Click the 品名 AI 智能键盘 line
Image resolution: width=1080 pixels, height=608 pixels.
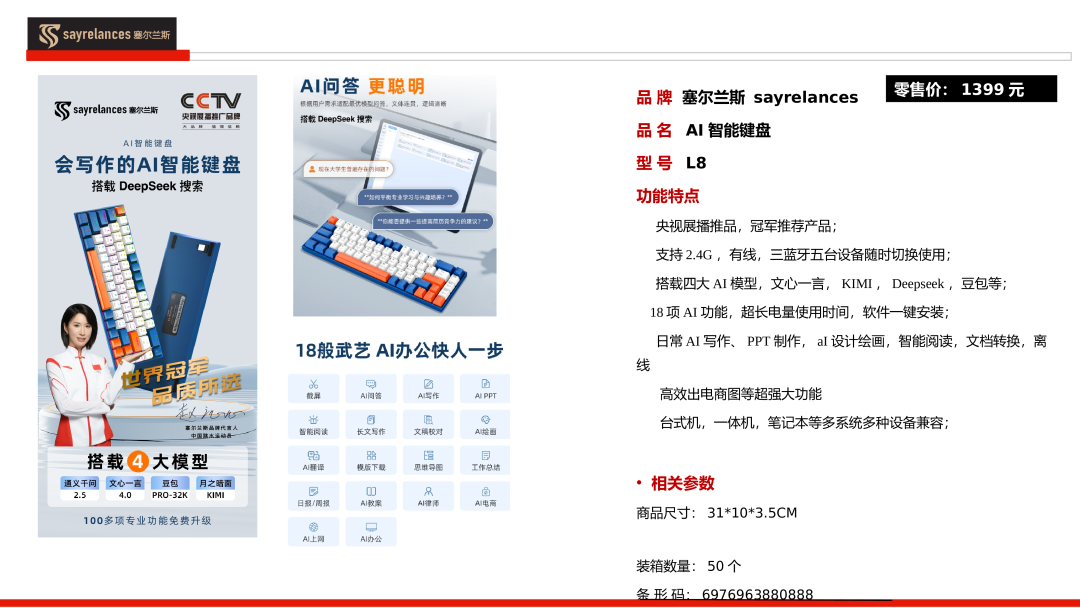[703, 130]
